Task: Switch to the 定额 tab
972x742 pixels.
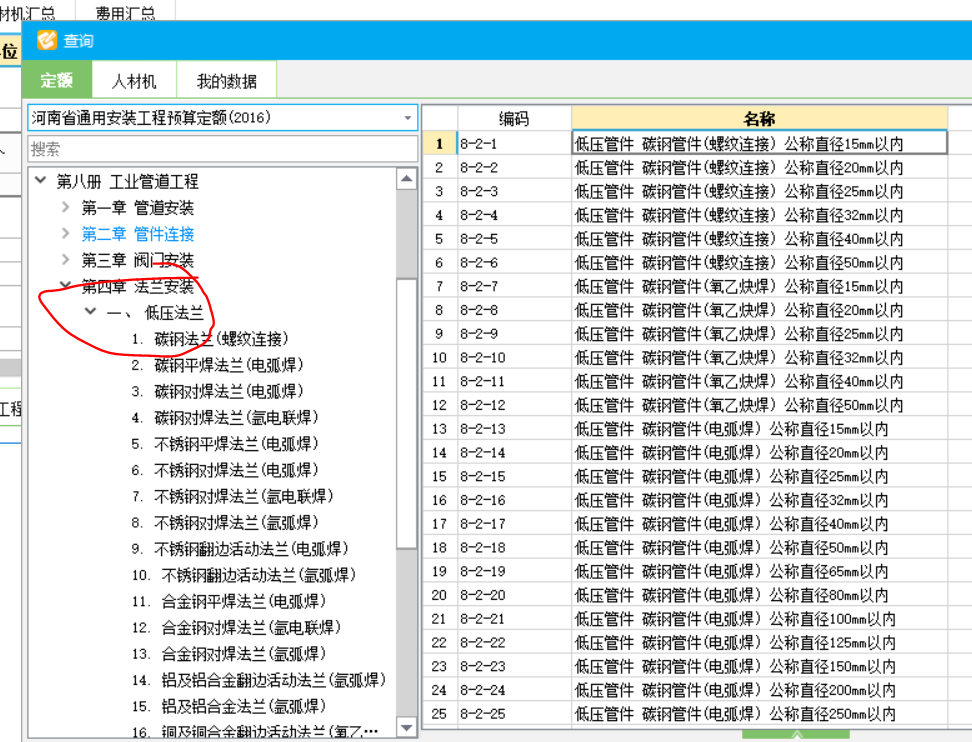Action: (x=57, y=81)
